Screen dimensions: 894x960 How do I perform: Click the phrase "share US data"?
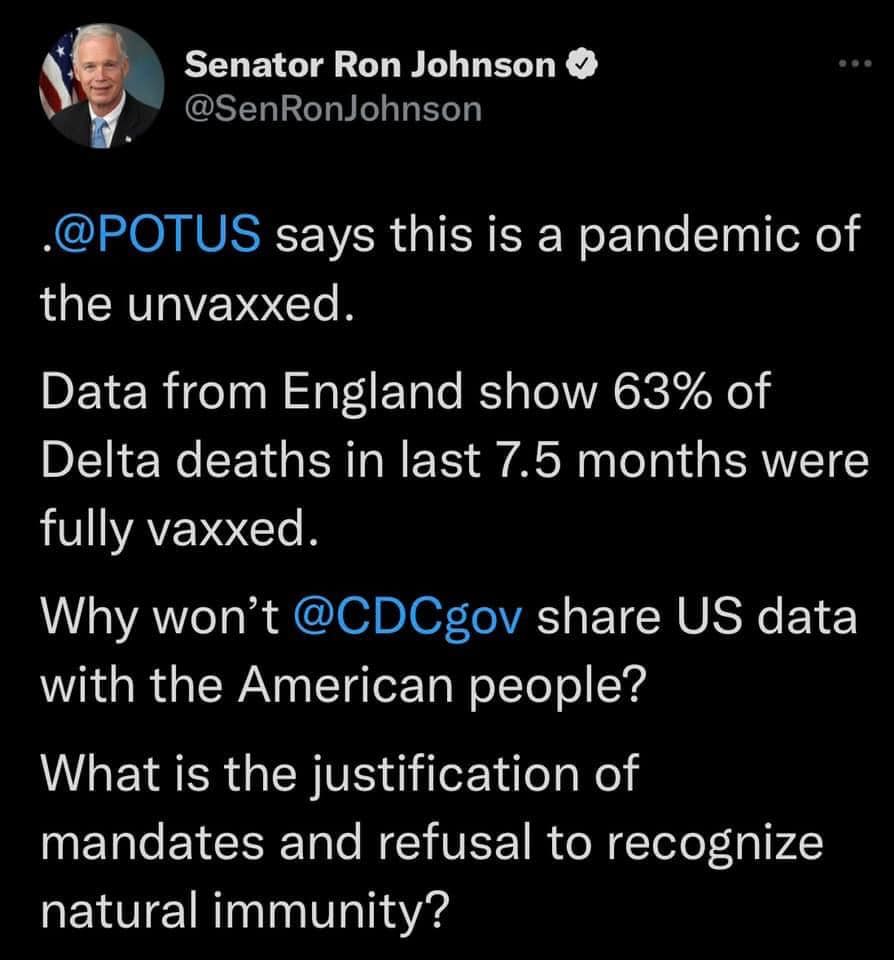coord(697,615)
